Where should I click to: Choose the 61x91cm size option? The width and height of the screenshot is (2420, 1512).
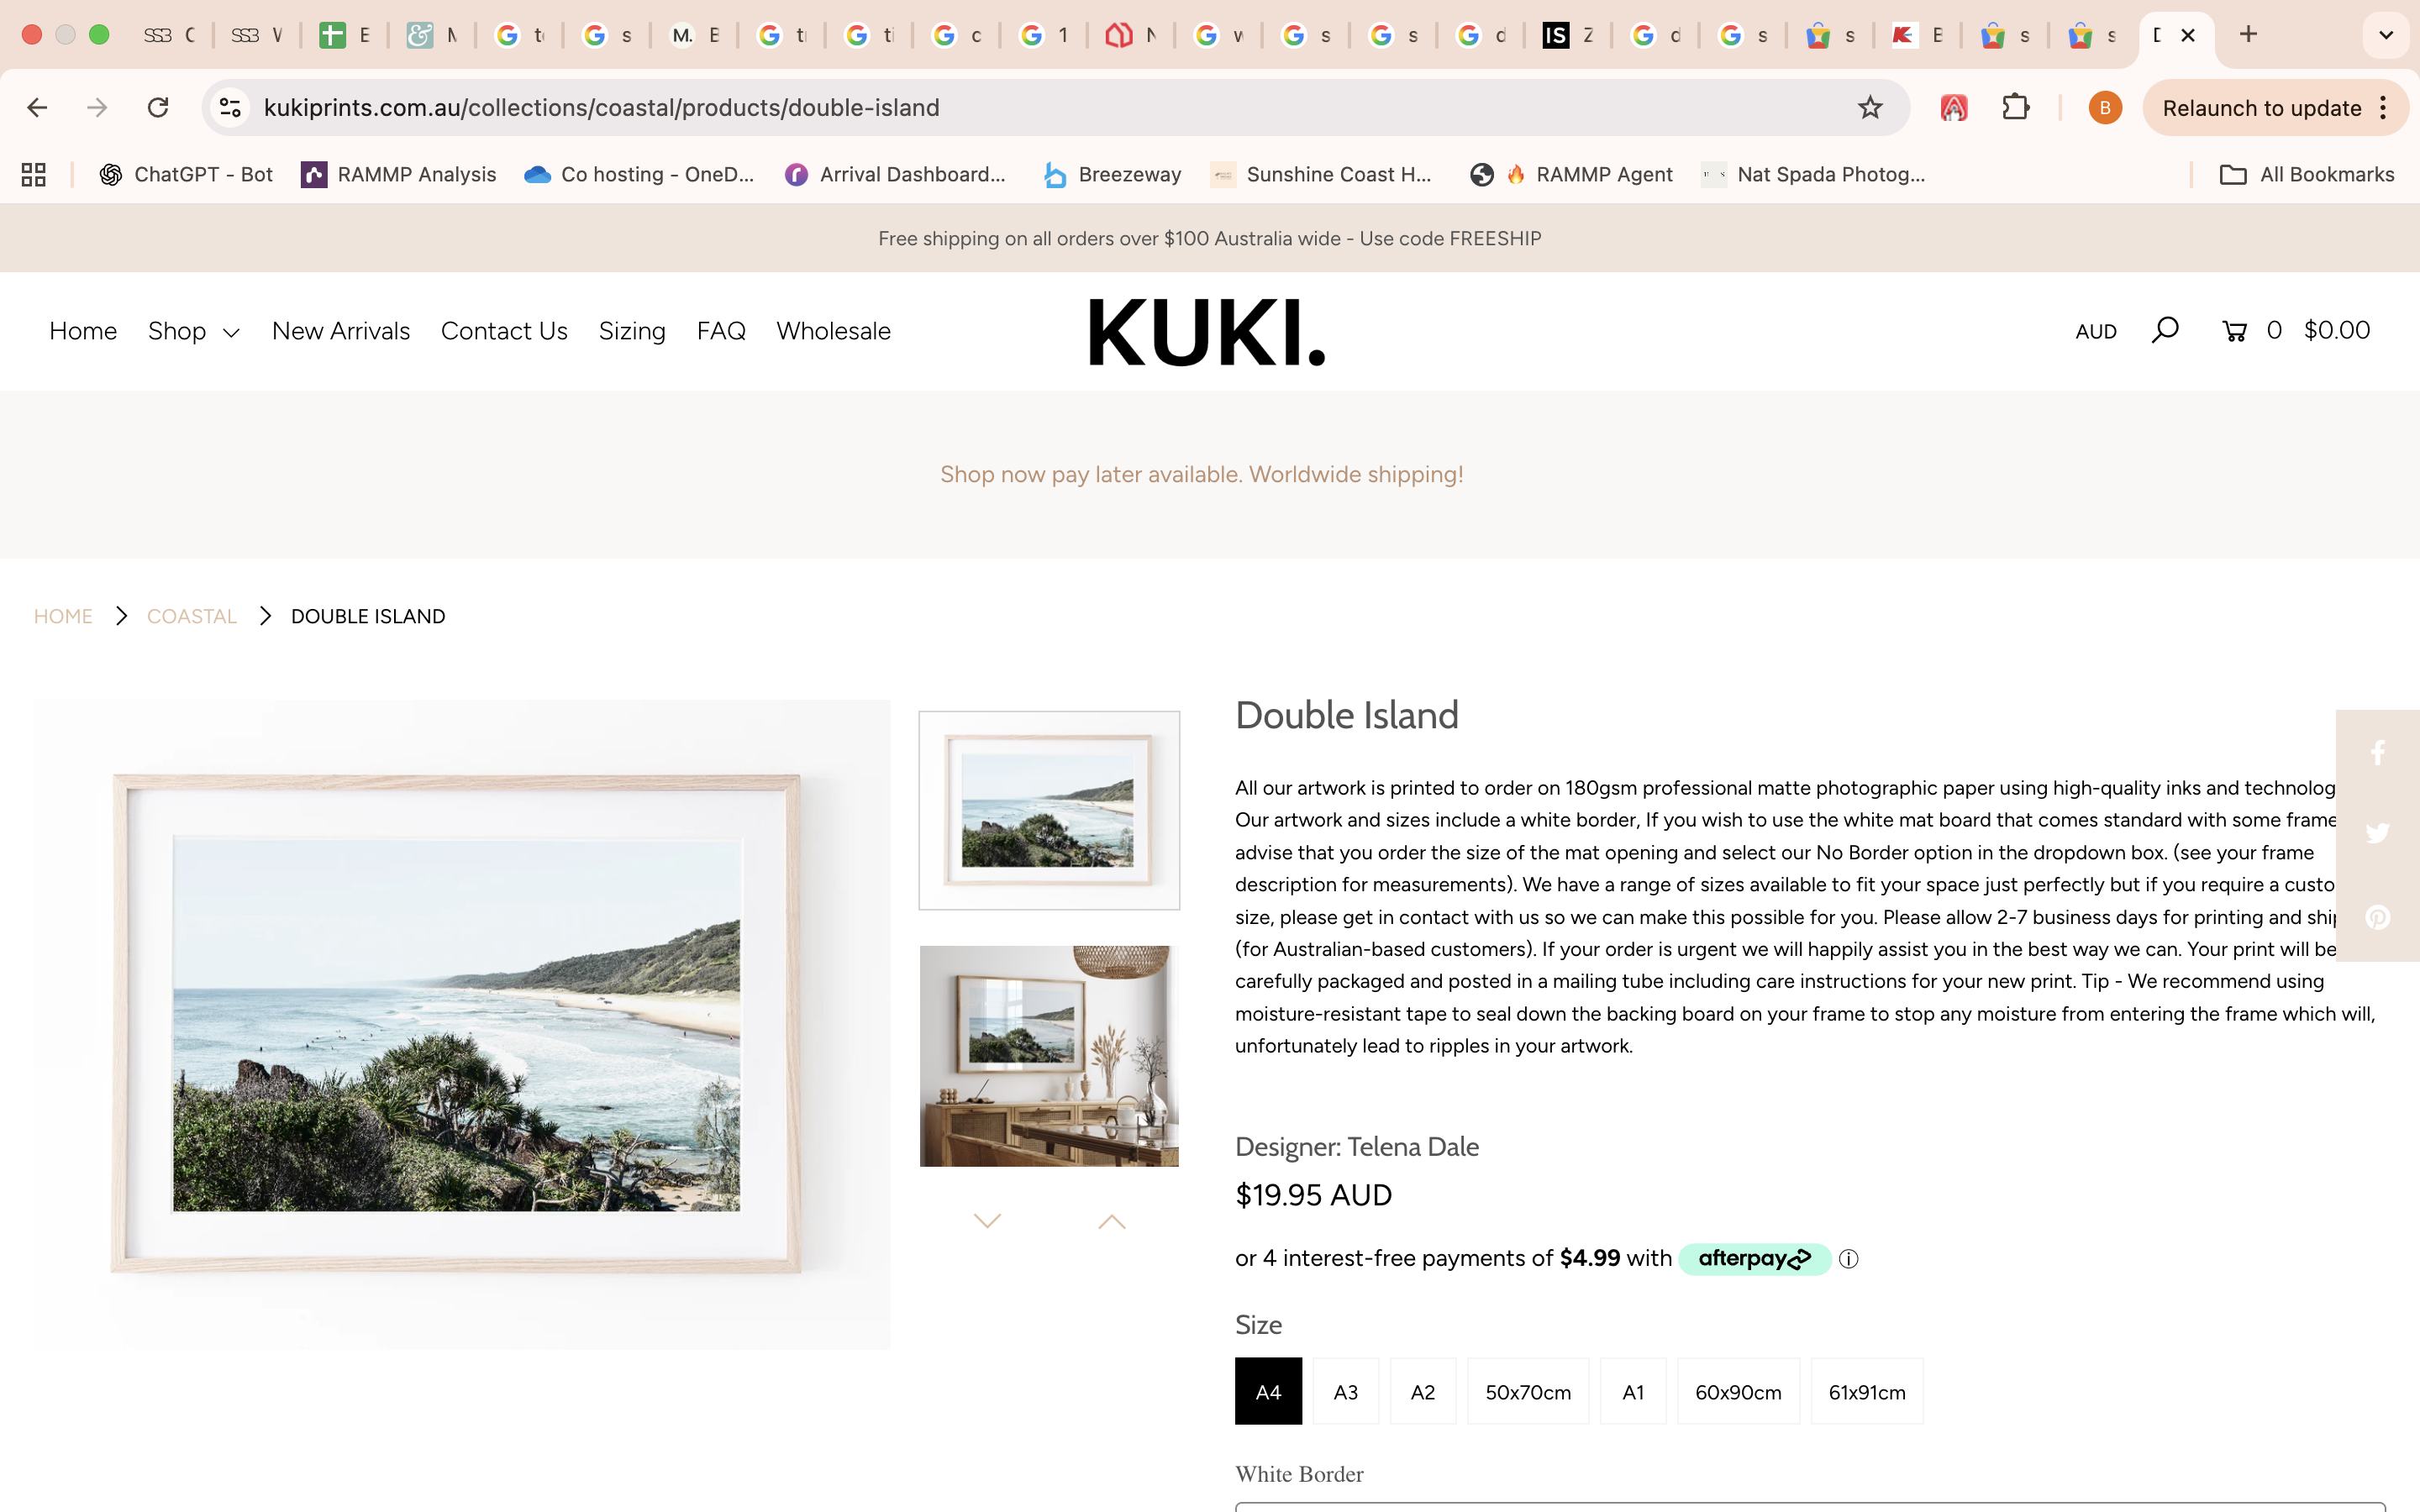[1866, 1391]
